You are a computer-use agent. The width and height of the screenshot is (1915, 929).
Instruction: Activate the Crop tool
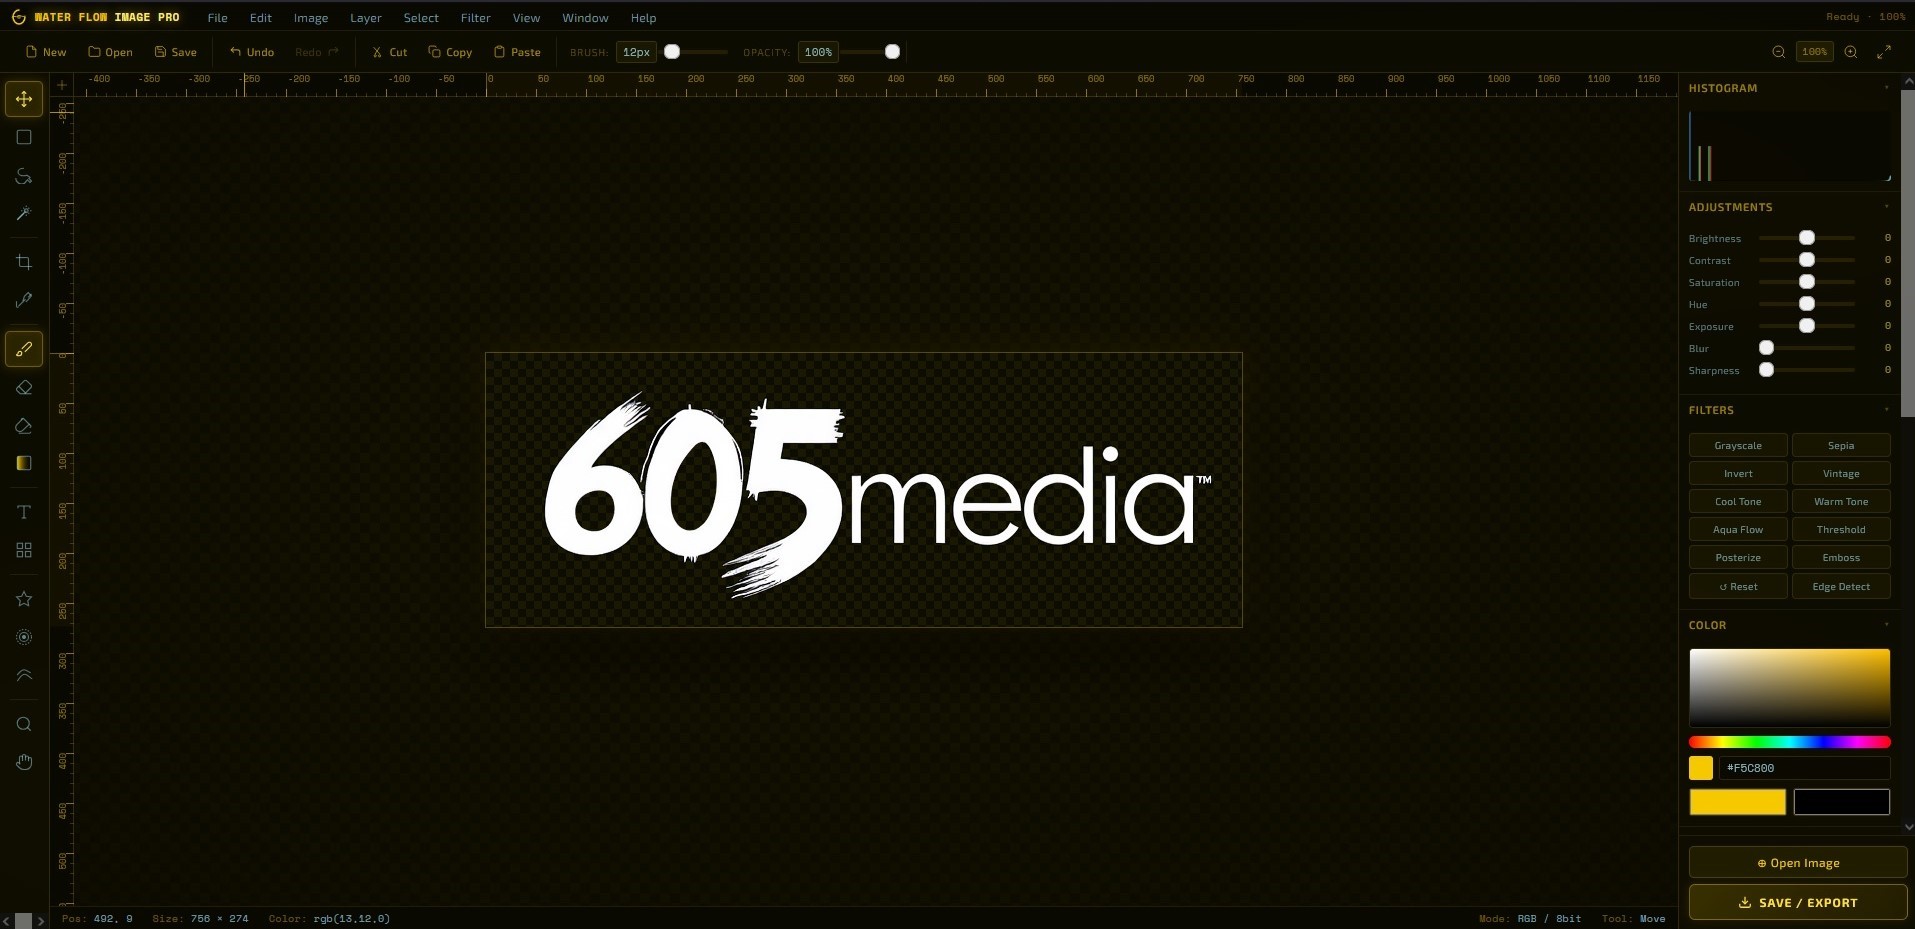pos(24,262)
